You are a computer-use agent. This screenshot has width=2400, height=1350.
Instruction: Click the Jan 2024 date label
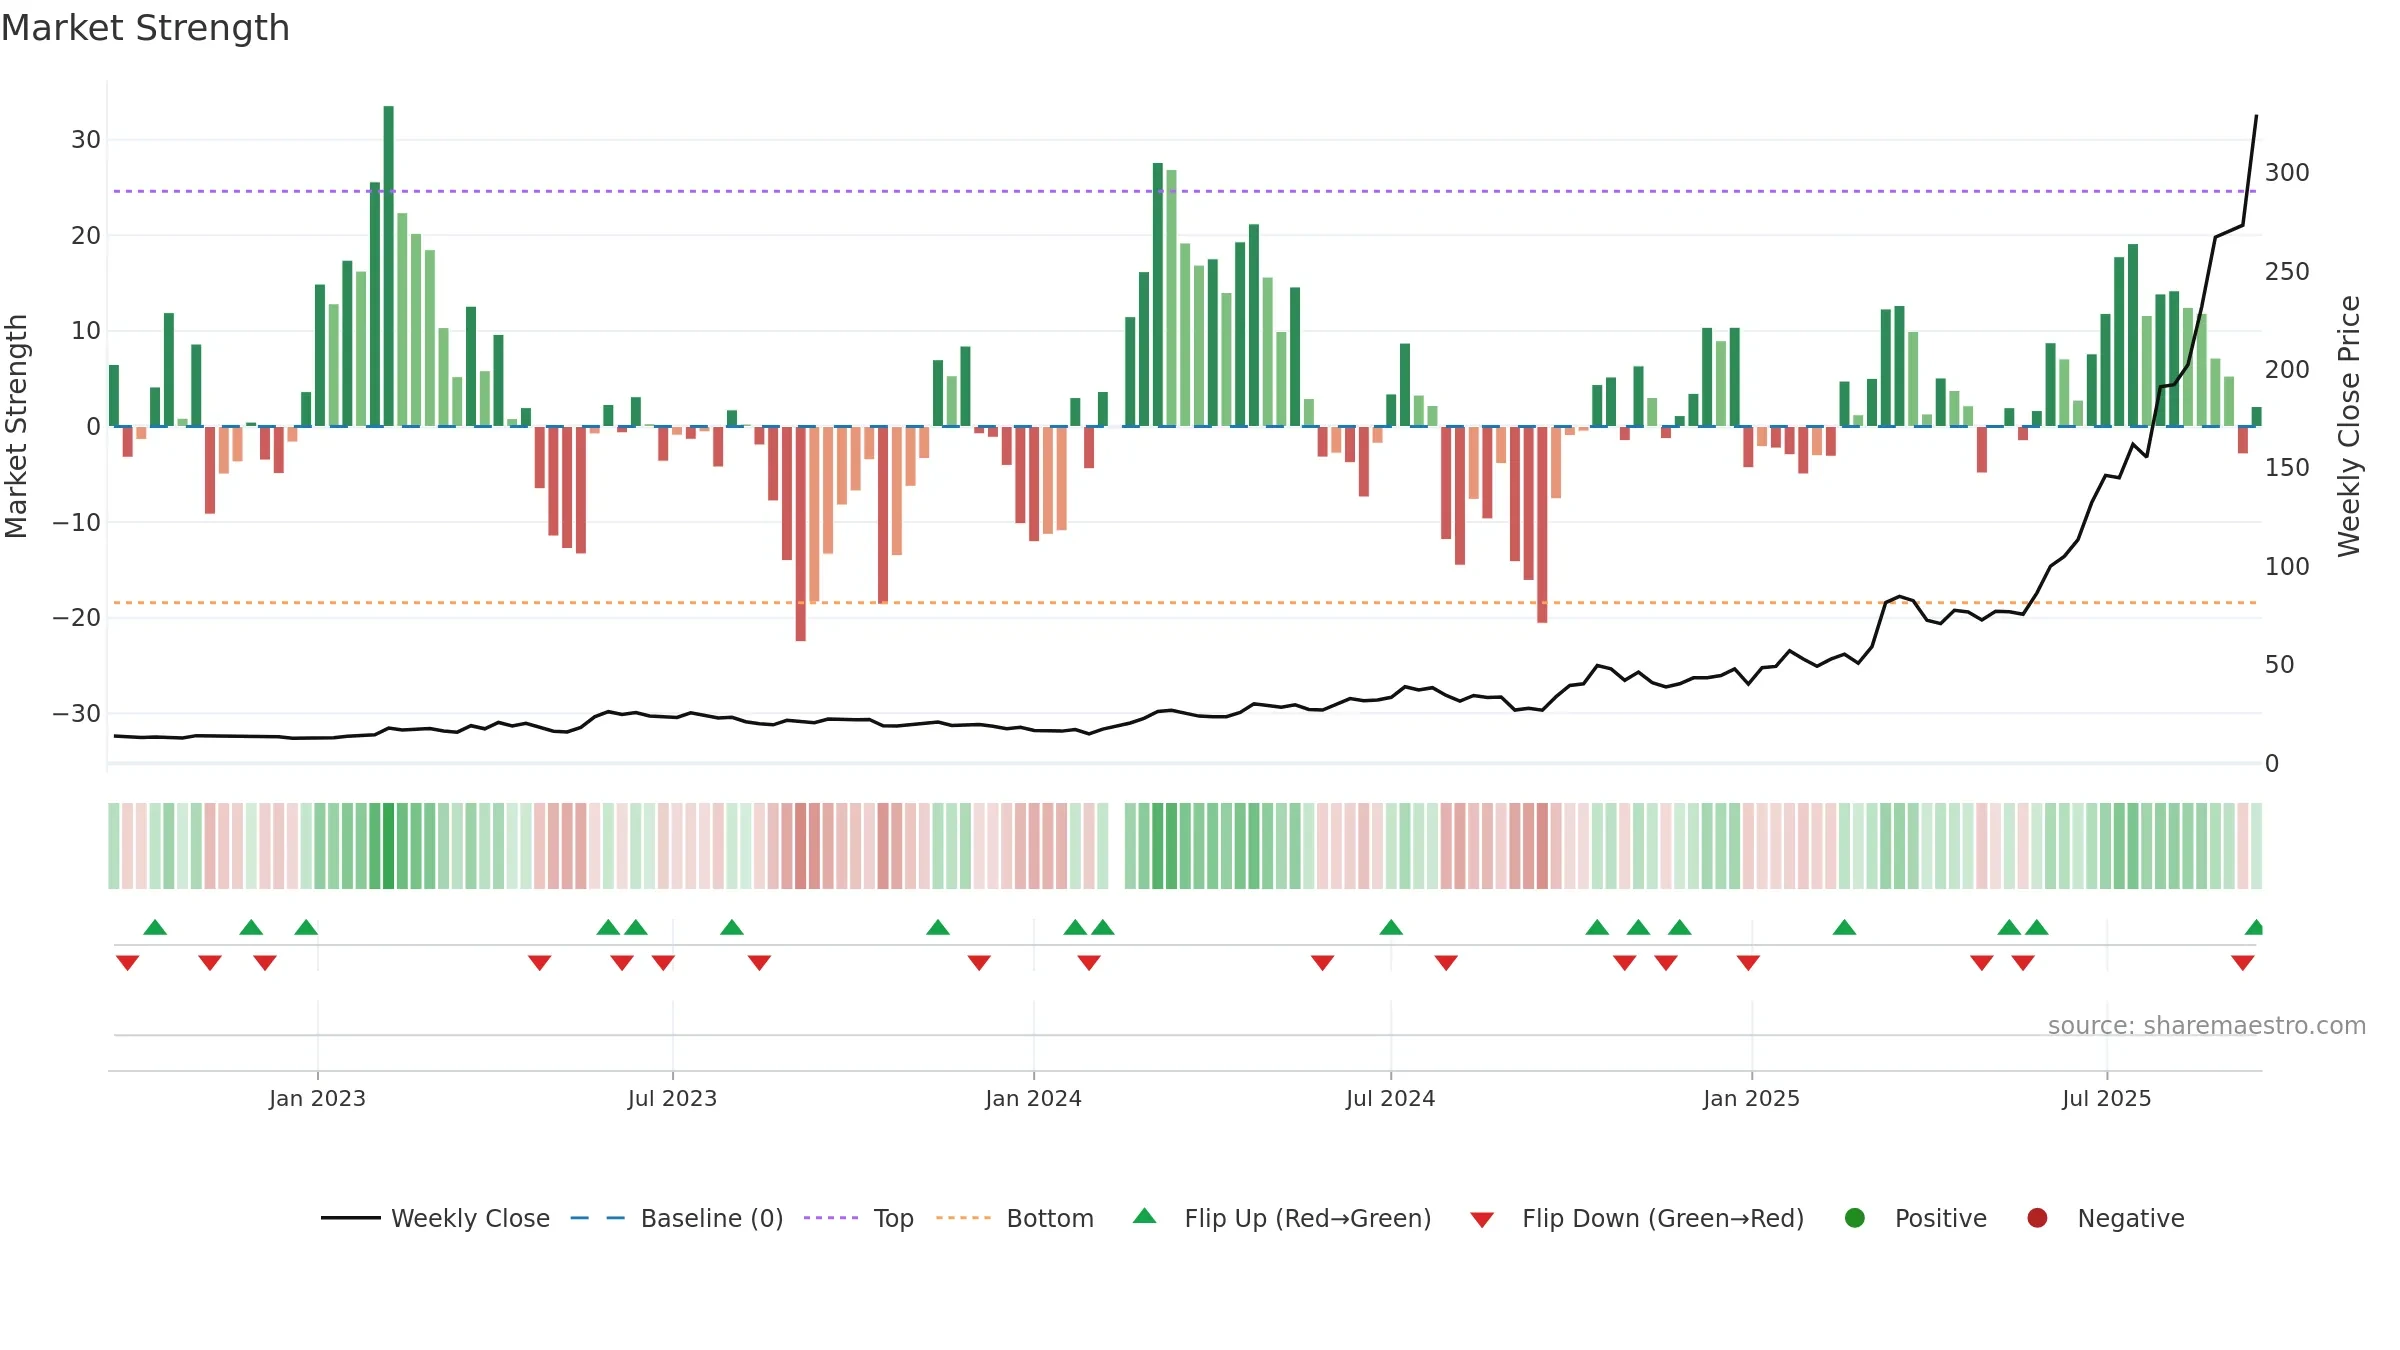coord(1033,1098)
